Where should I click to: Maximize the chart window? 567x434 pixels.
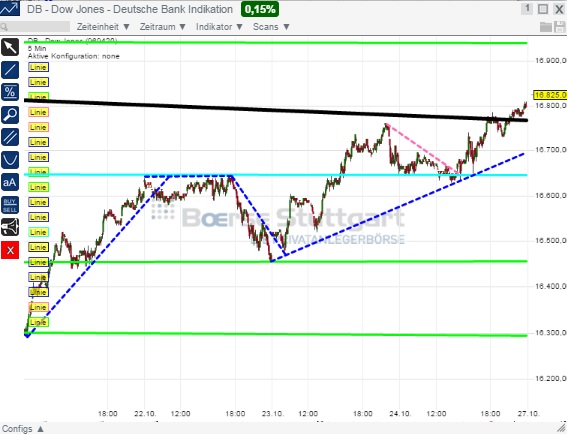(x=543, y=9)
